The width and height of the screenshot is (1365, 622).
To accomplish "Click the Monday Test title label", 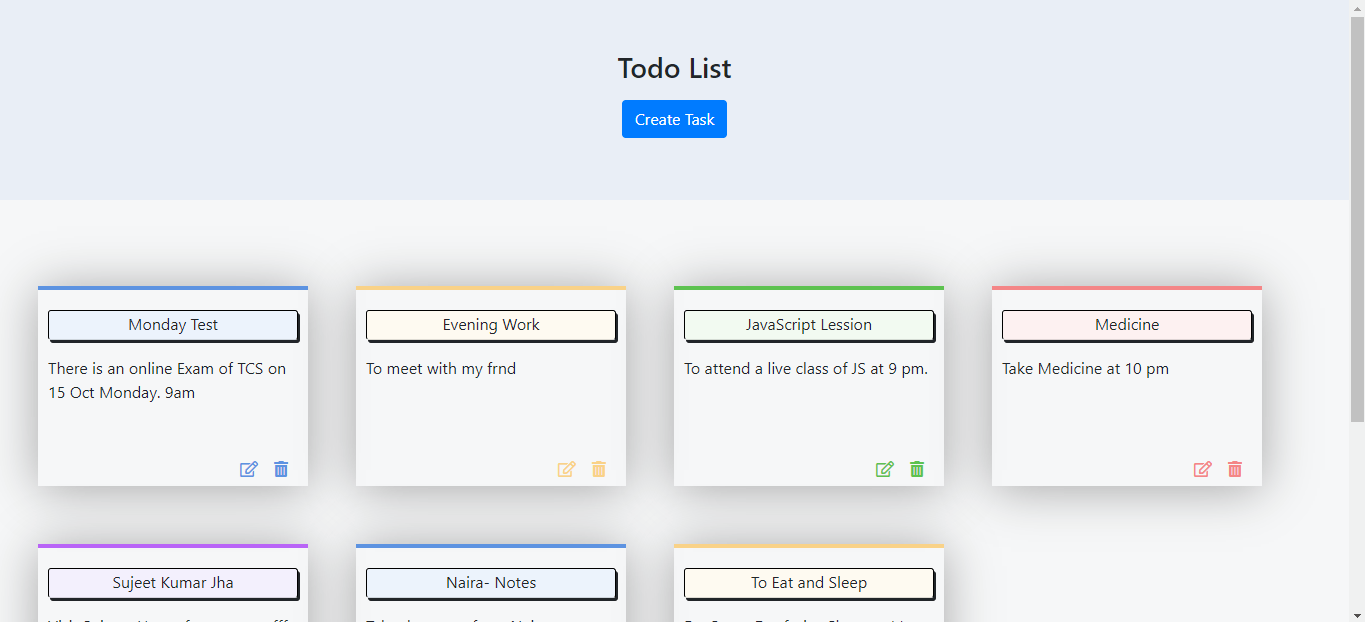I will click(x=173, y=325).
